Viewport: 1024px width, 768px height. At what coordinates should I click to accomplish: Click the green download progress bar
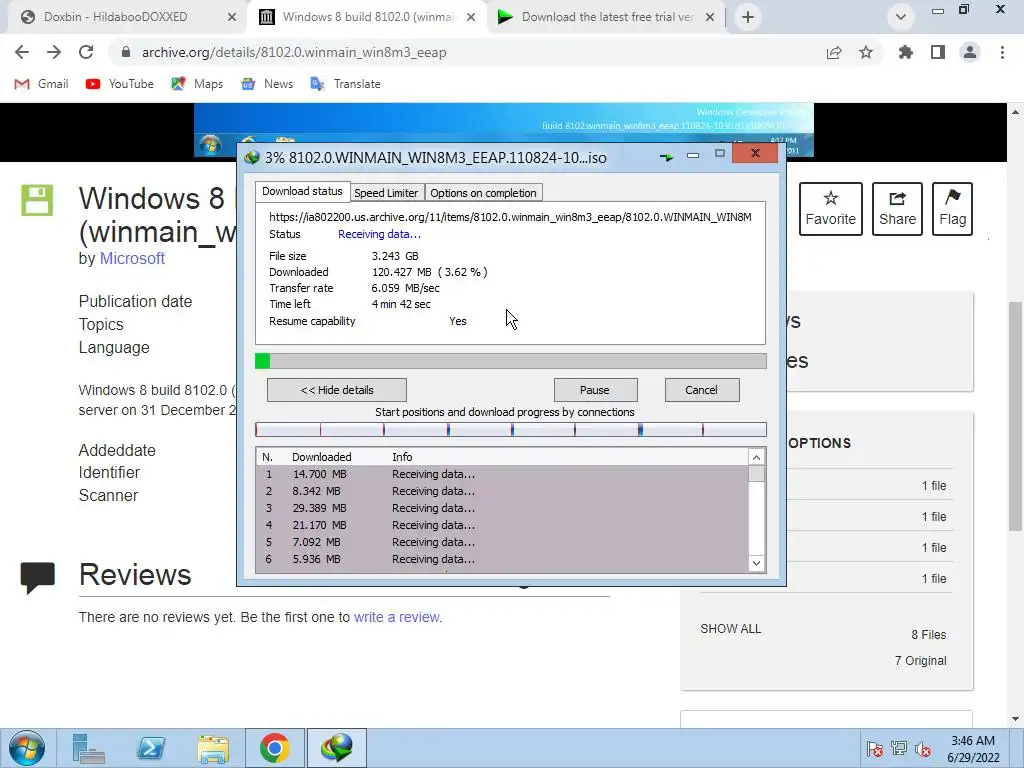(x=511, y=361)
